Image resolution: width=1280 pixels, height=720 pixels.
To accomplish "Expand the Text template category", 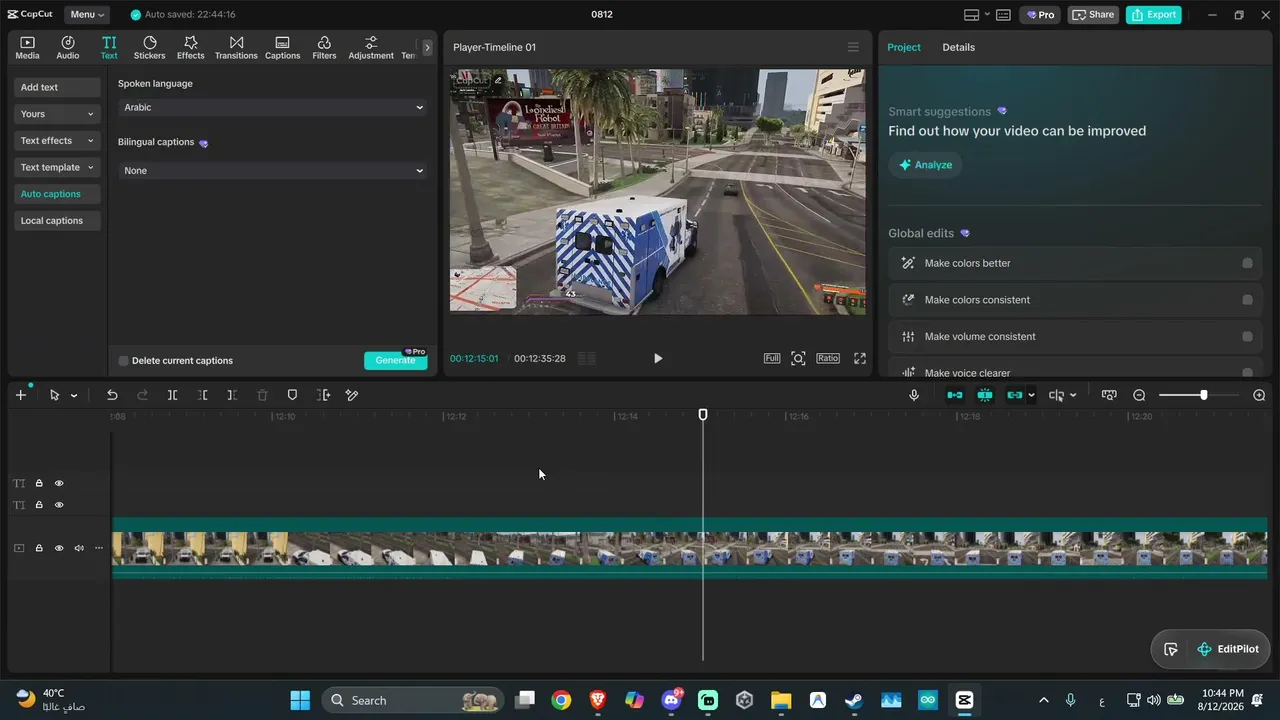I will (x=57, y=168).
